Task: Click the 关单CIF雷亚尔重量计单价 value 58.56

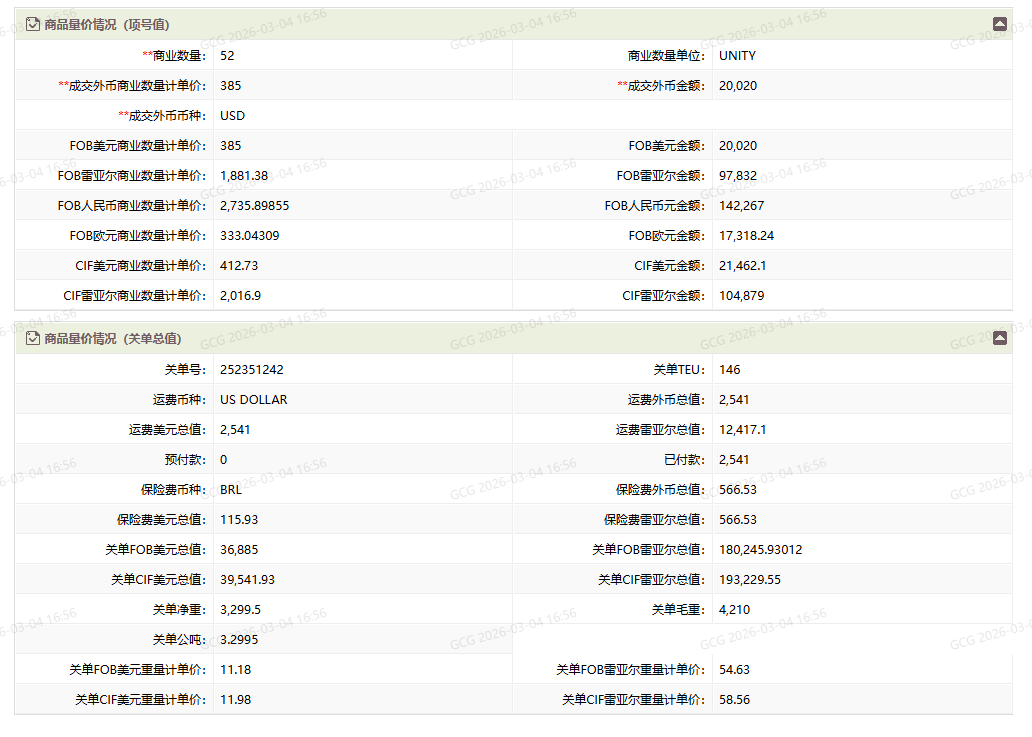Action: click(x=734, y=700)
